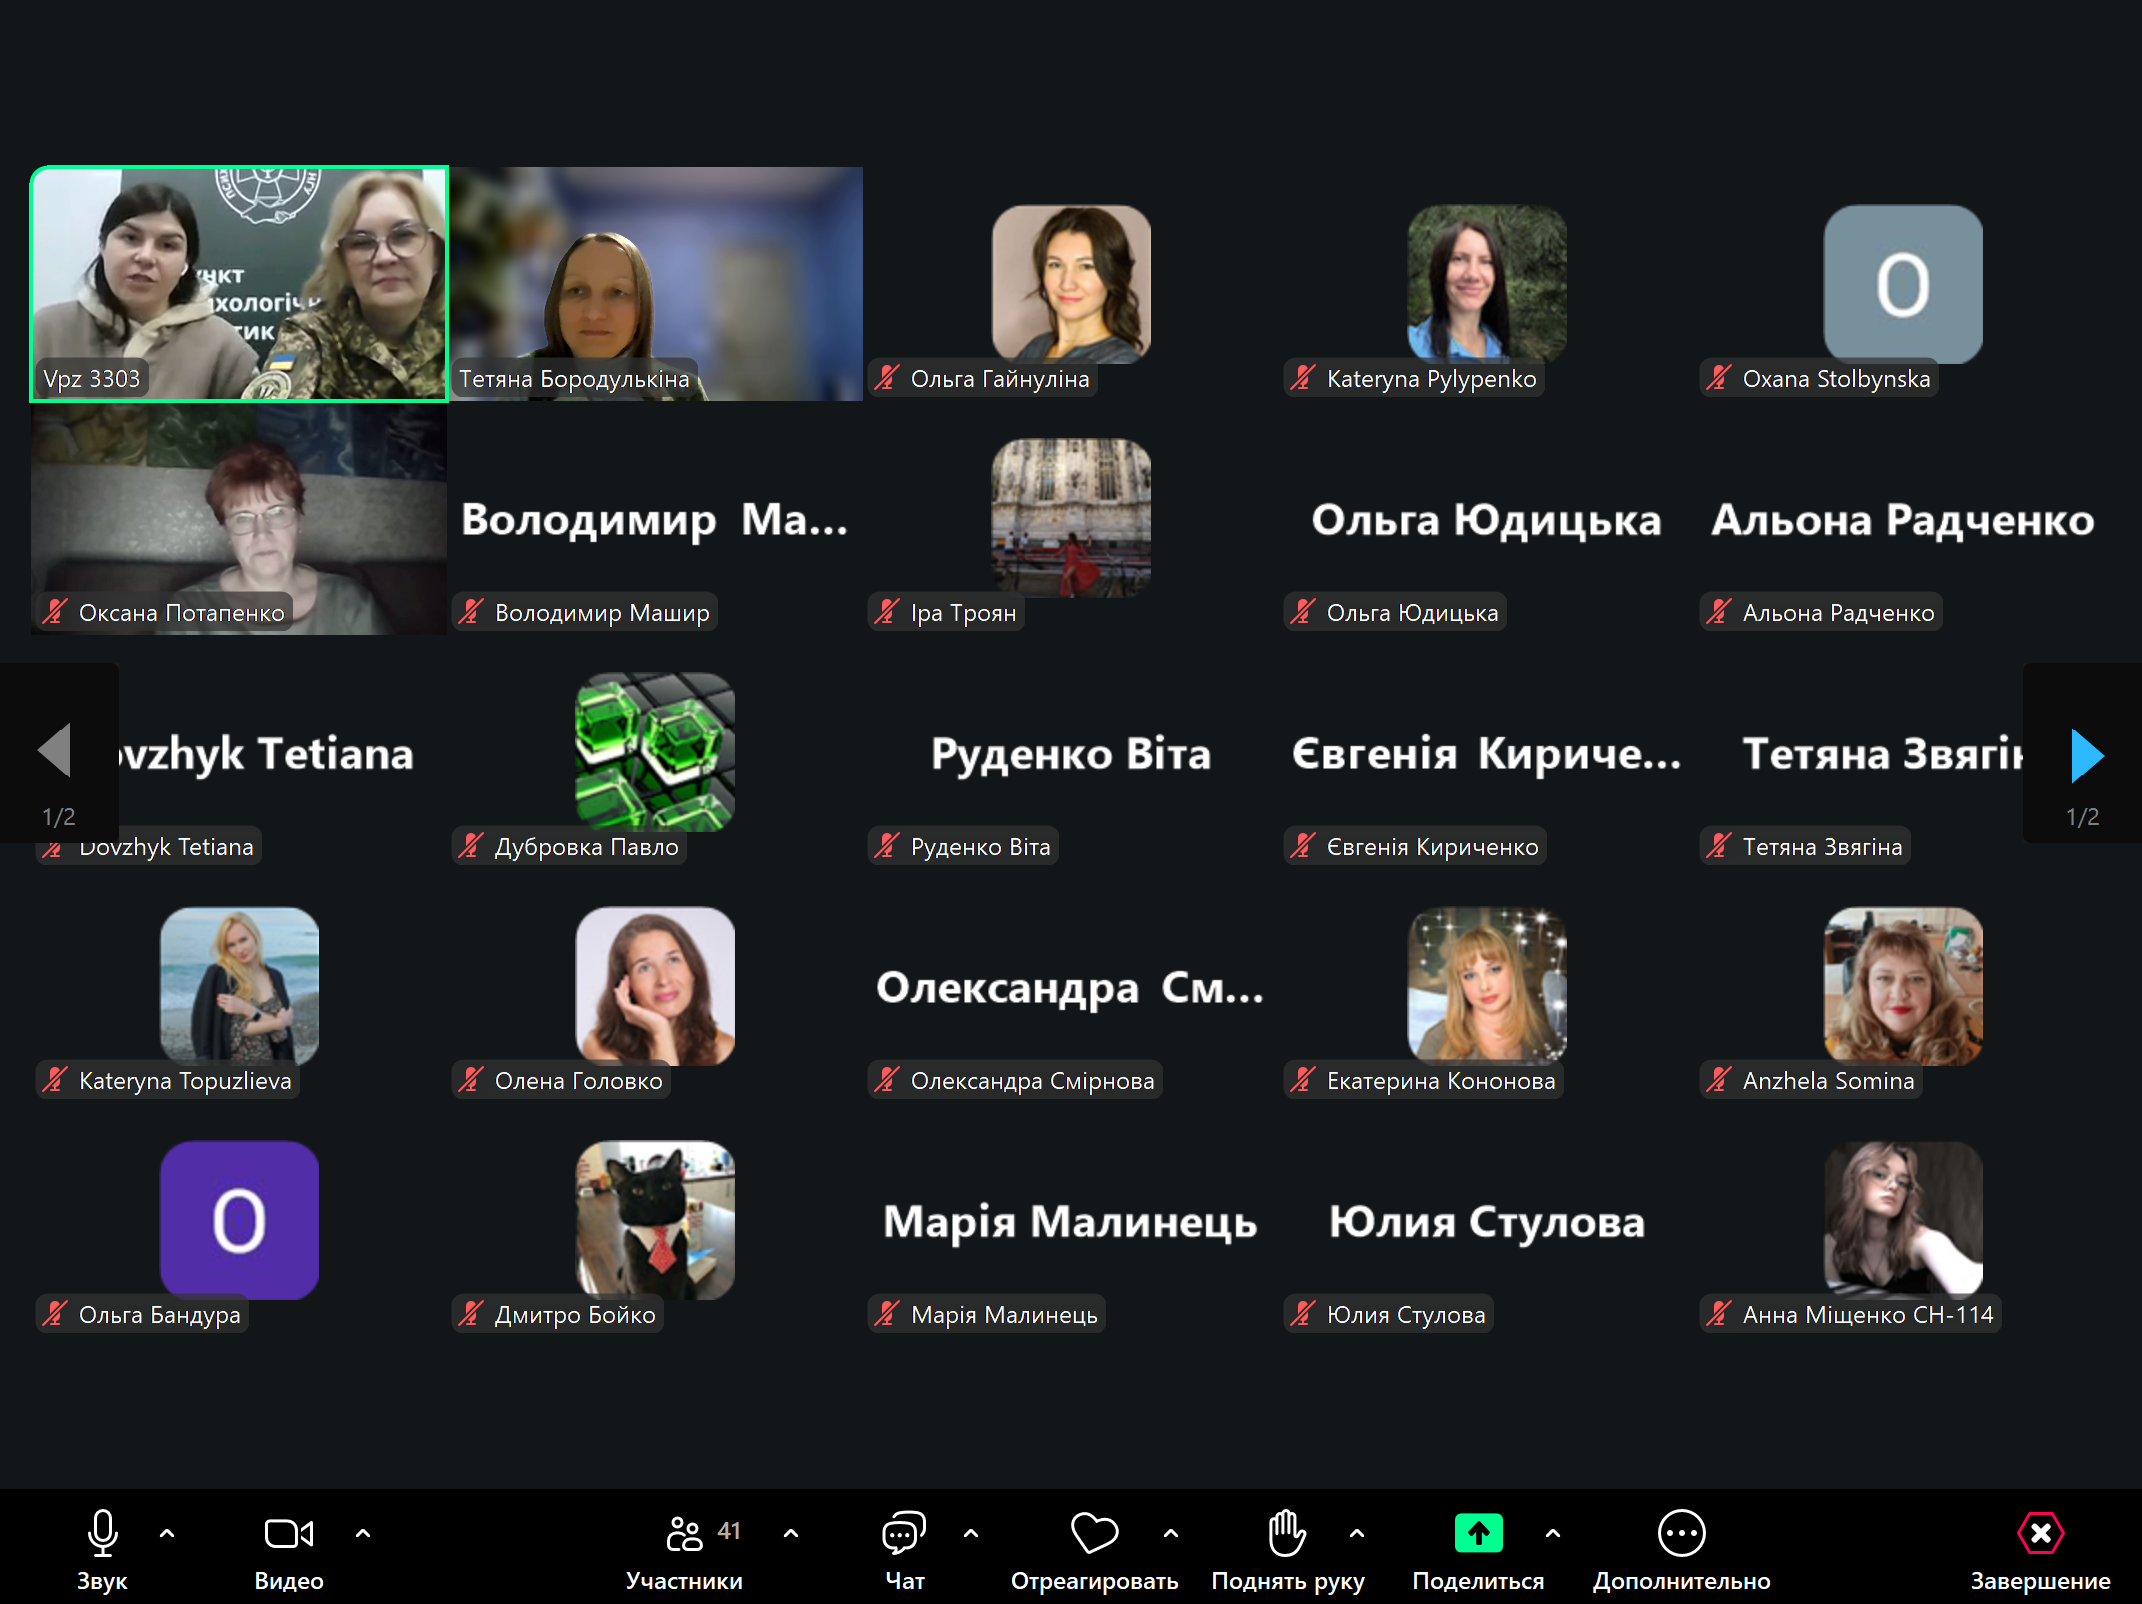Image resolution: width=2142 pixels, height=1604 pixels.
Task: Expand audio options arrow next to Звук
Action: click(167, 1532)
